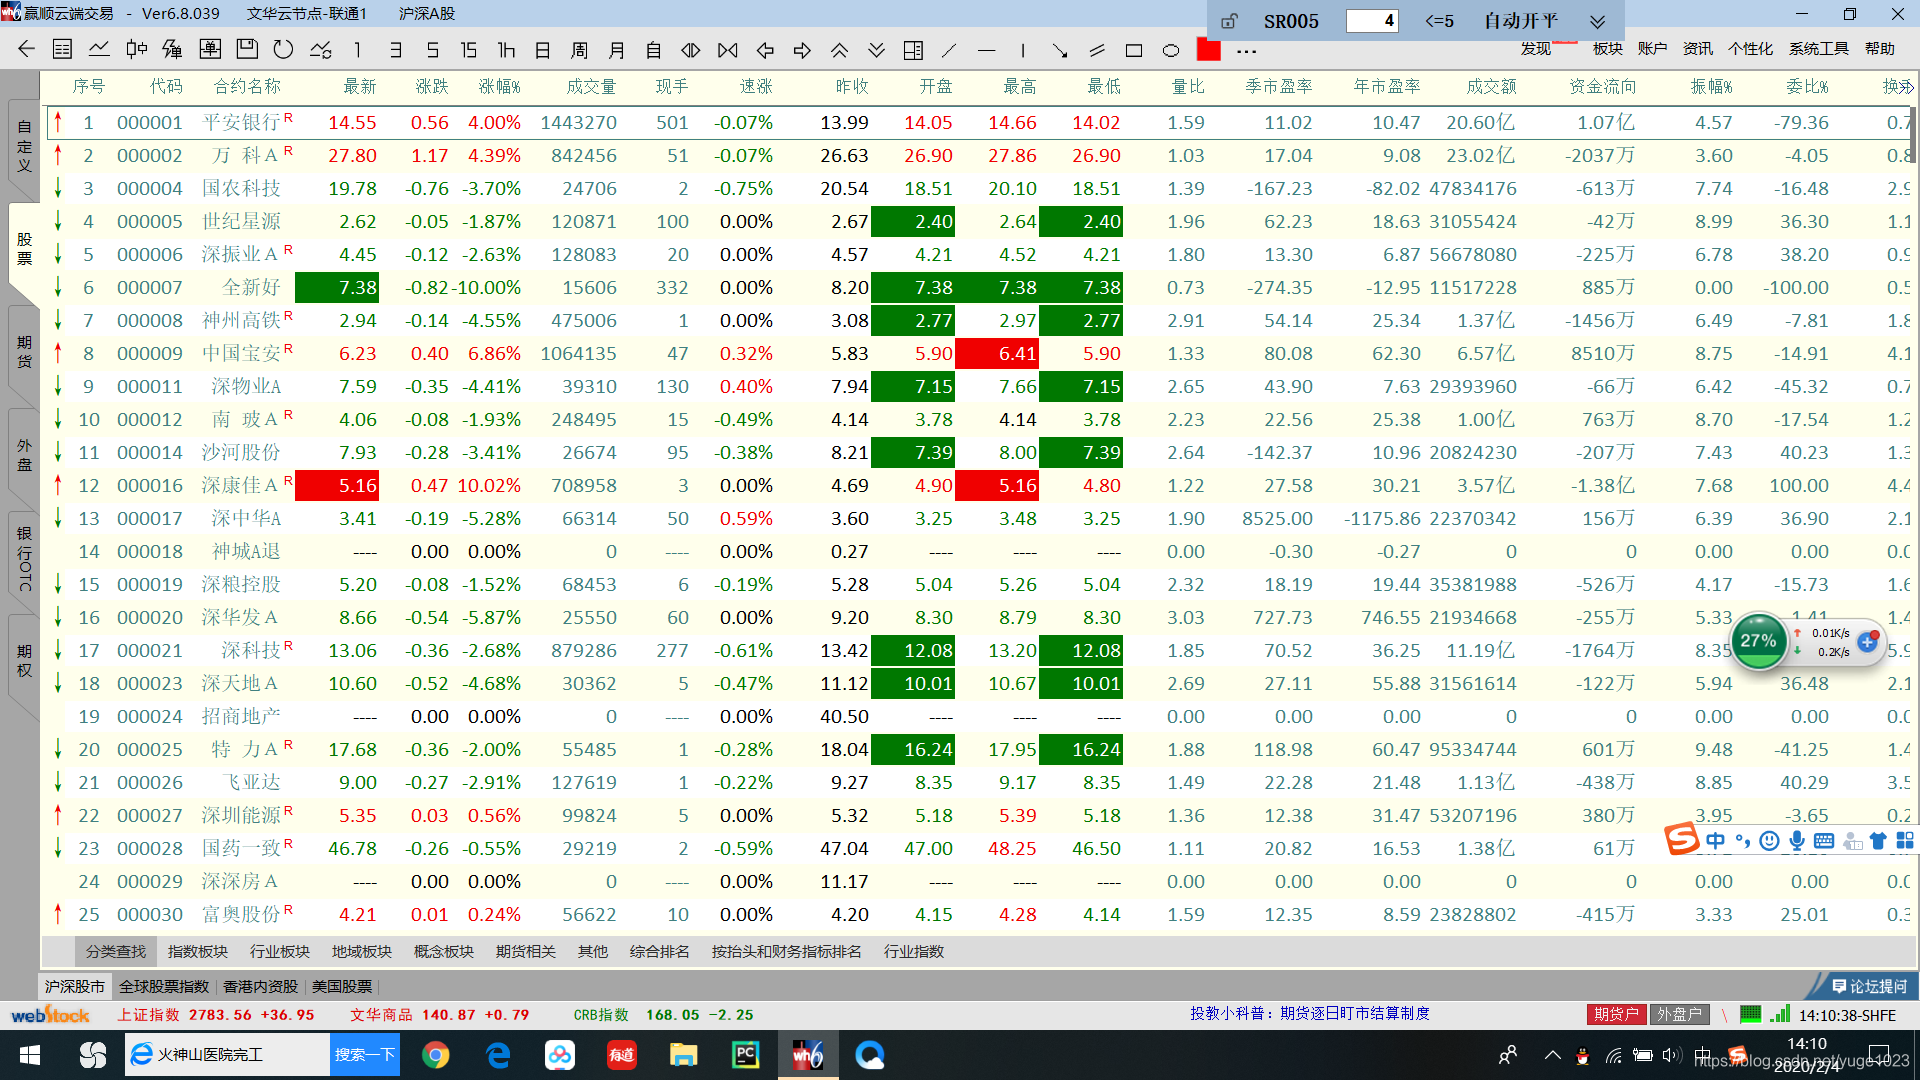Toggle the lock icon beside SR005

pos(1229,21)
